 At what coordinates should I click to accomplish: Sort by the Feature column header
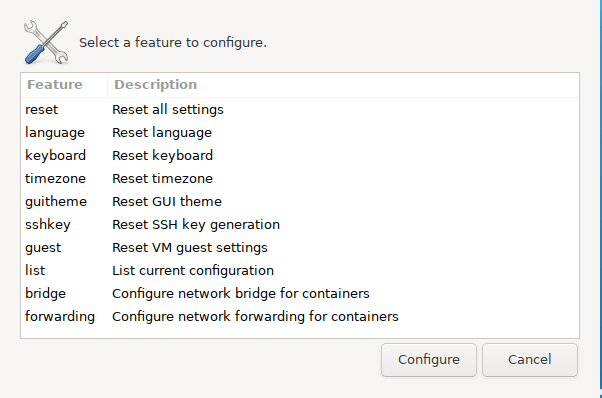(64, 85)
